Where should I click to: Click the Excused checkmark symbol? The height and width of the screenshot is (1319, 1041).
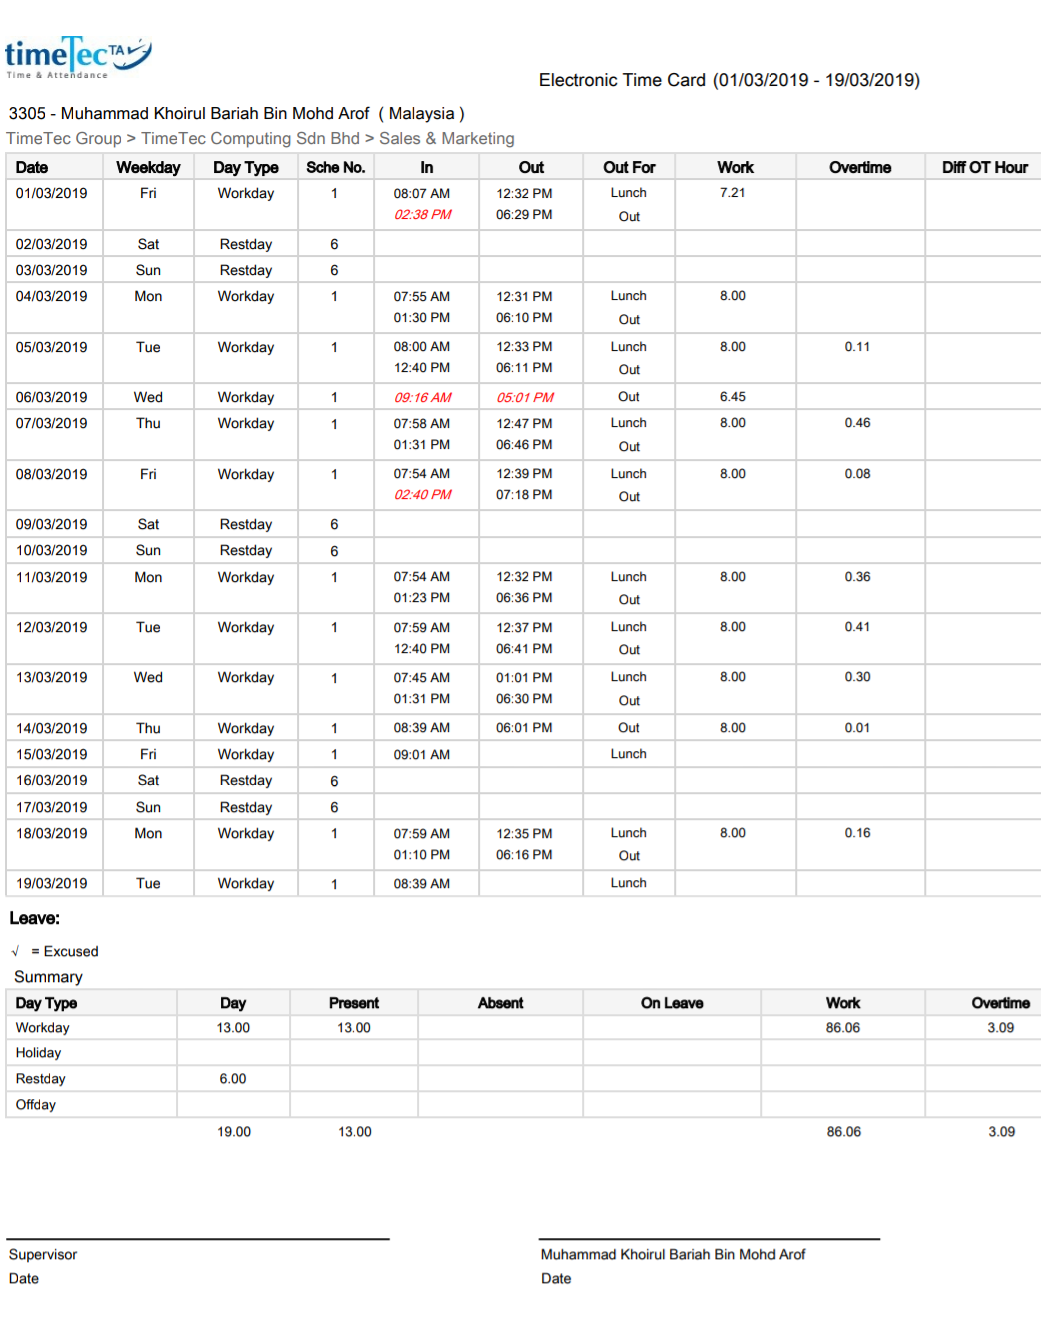16,951
